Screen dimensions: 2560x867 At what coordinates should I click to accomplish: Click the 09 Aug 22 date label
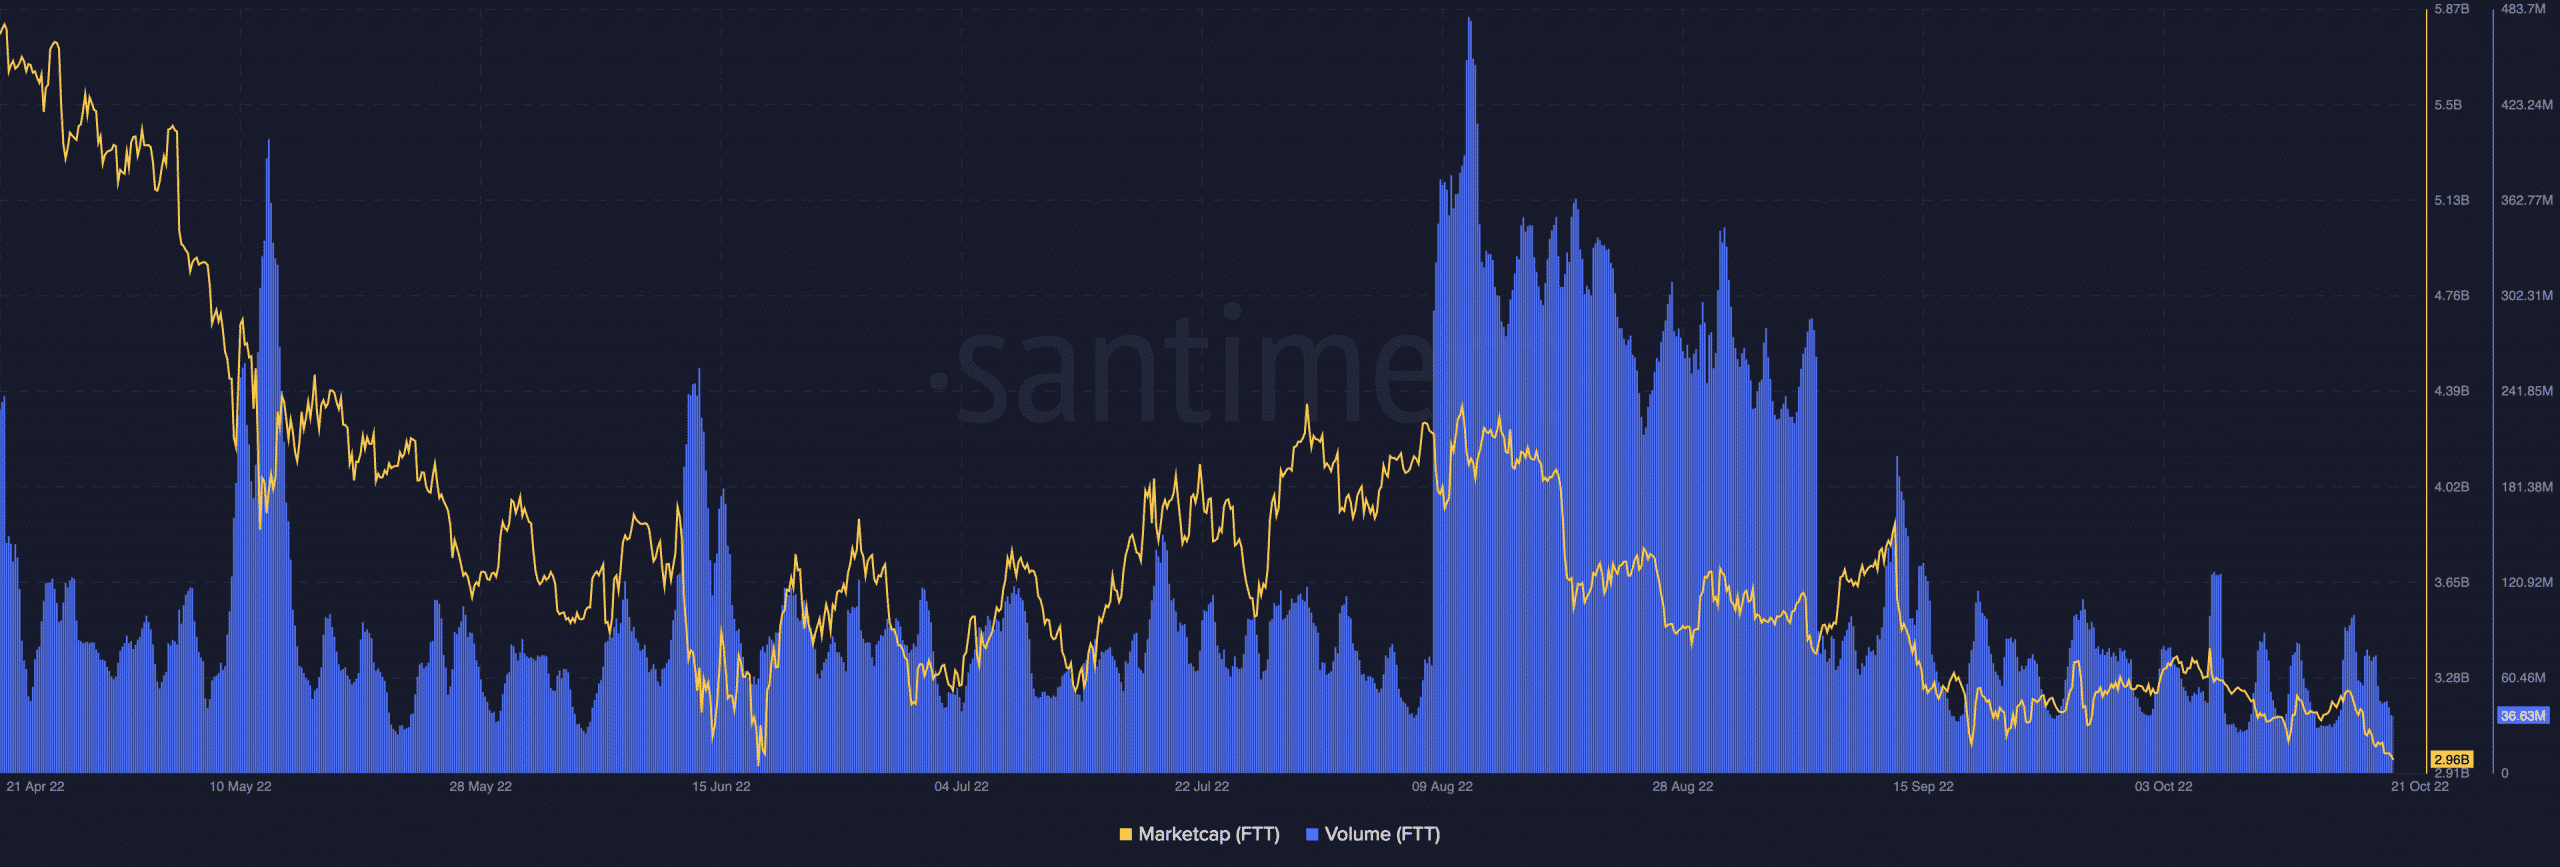[1442, 787]
